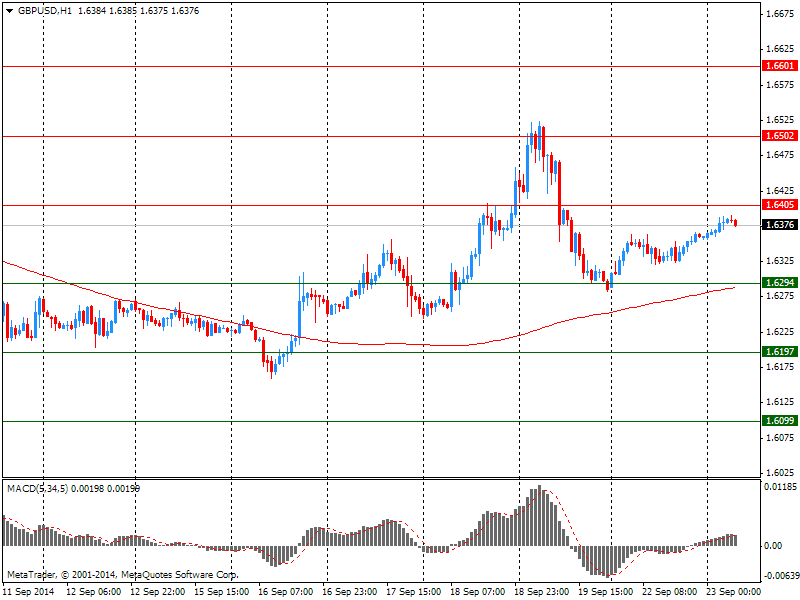Click the 19 Sep 15:00 time label
This screenshot has height=600, width=800.
click(x=606, y=592)
